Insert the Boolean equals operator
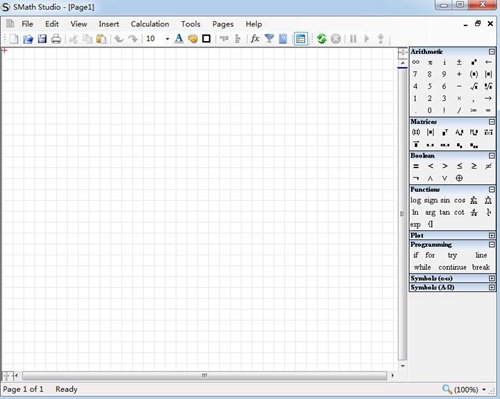The height and width of the screenshot is (399, 500). coord(416,166)
